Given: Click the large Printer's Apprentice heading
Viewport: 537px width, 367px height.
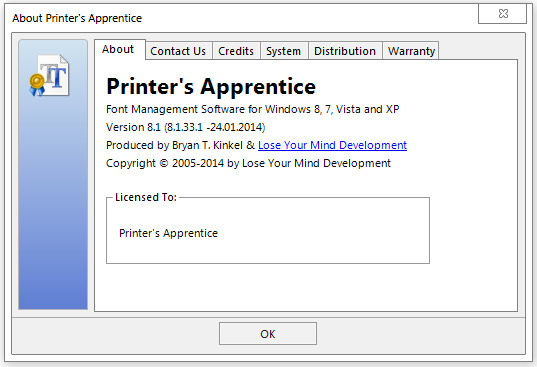Looking at the screenshot, I should (211, 86).
